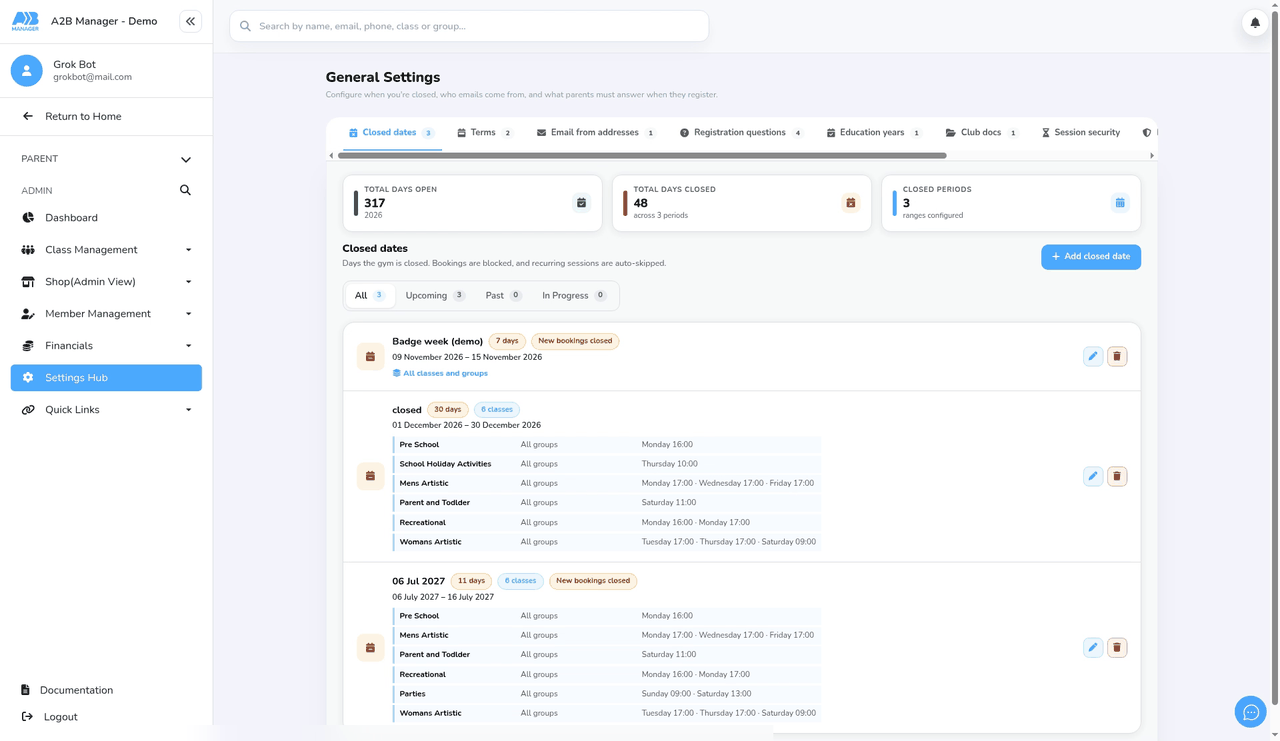This screenshot has height=741, width=1280.
Task: Expand Quick Links submenu
Action: (x=188, y=410)
